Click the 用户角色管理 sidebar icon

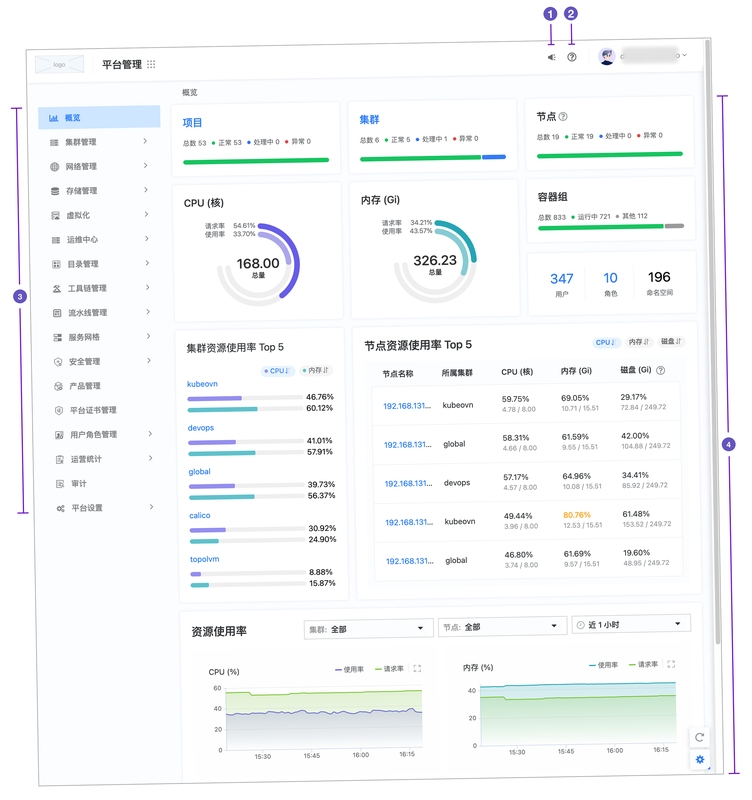[59, 435]
